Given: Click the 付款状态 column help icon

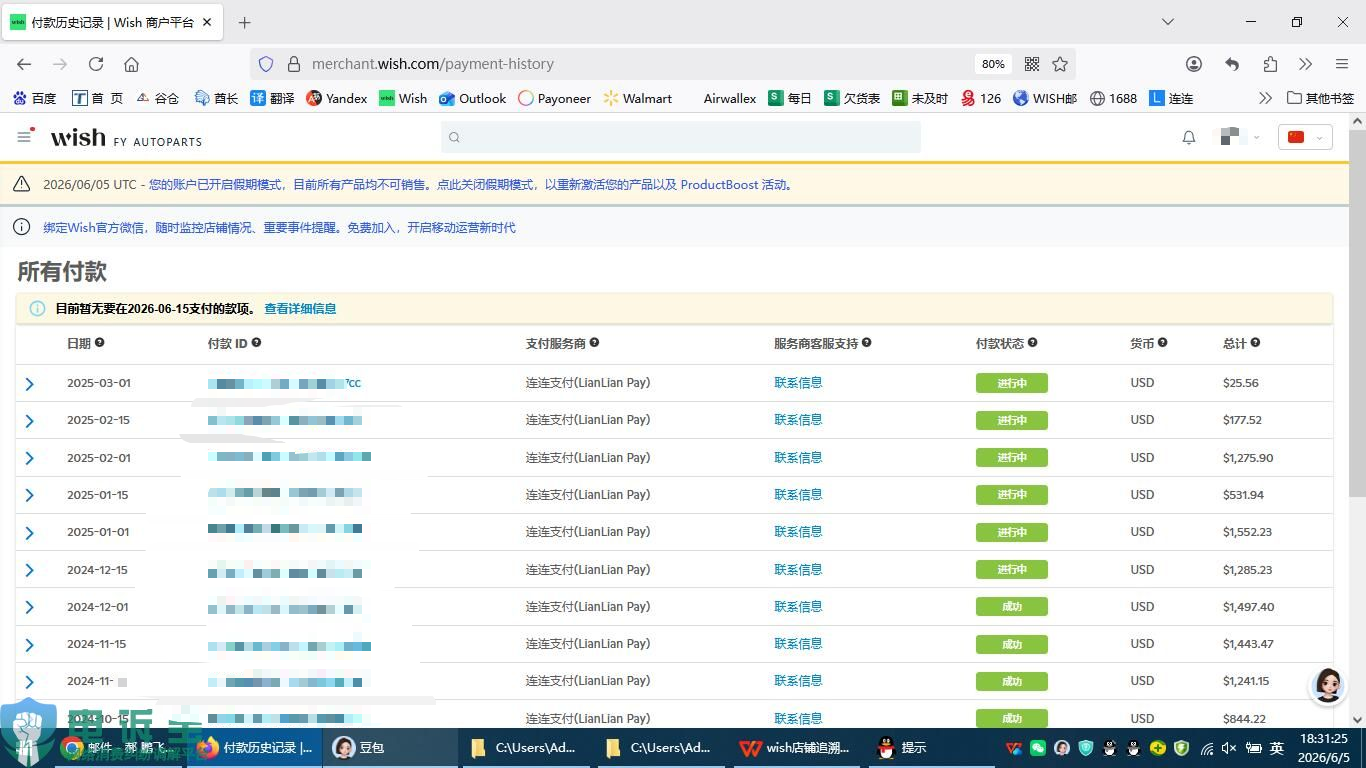Looking at the screenshot, I should (x=1032, y=342).
